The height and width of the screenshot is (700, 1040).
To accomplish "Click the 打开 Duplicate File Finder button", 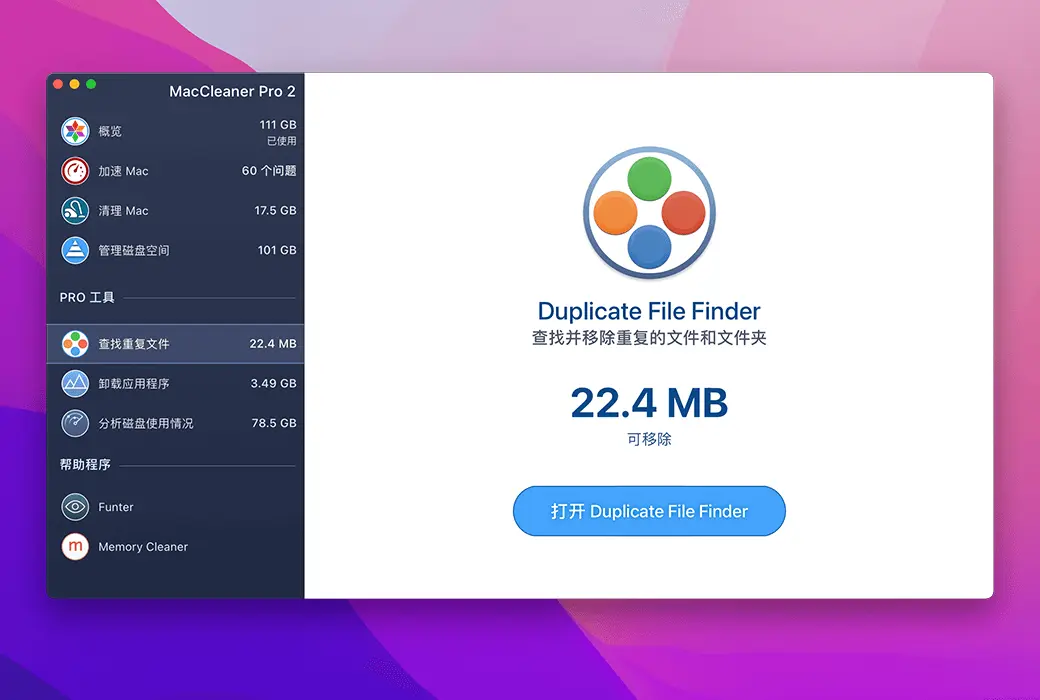I will pos(649,511).
